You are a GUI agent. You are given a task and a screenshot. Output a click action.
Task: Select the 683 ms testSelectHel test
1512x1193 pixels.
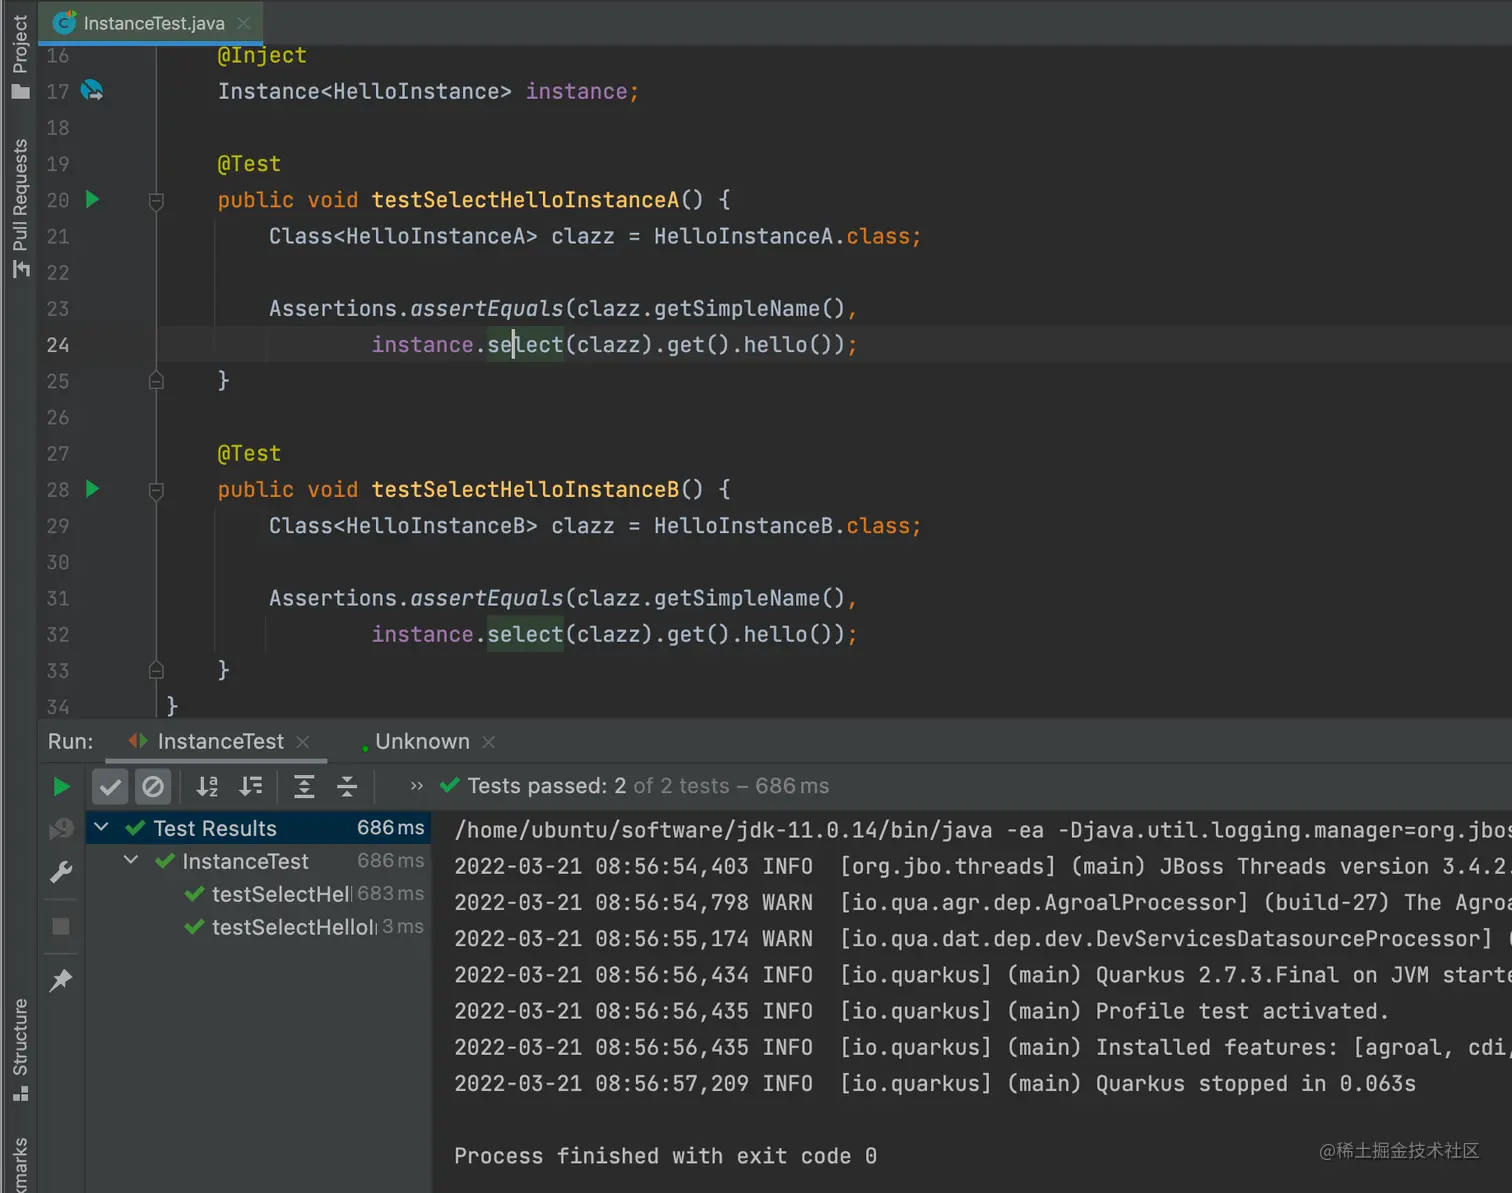coord(258,894)
